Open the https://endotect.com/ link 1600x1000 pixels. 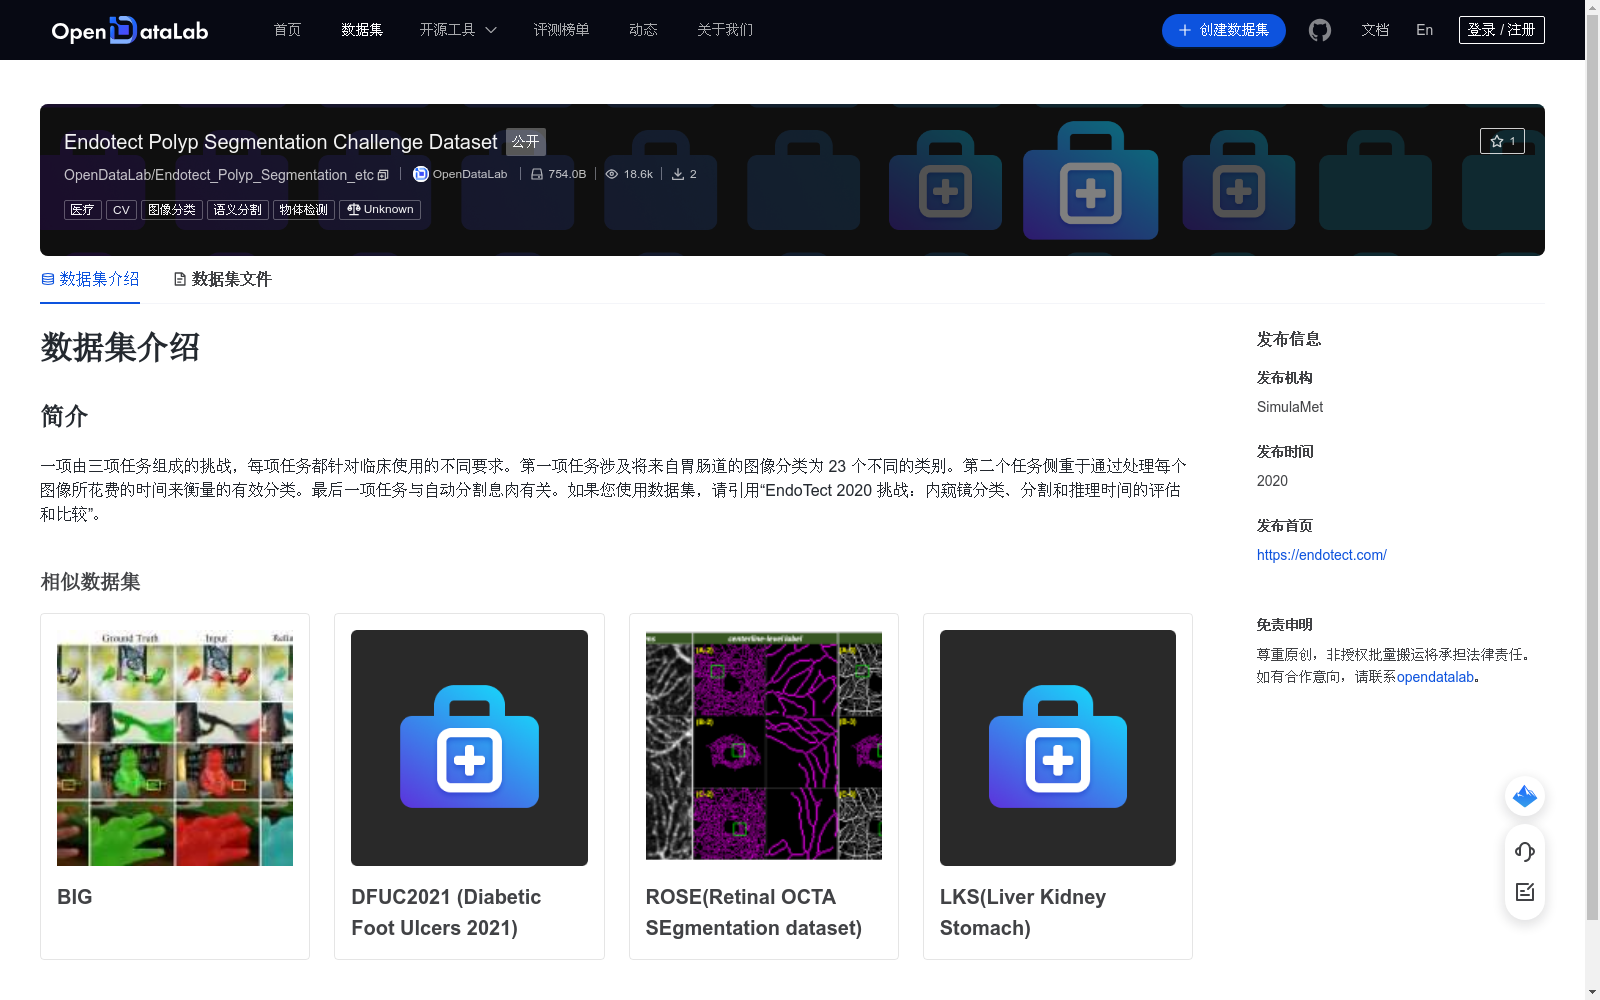(1321, 555)
